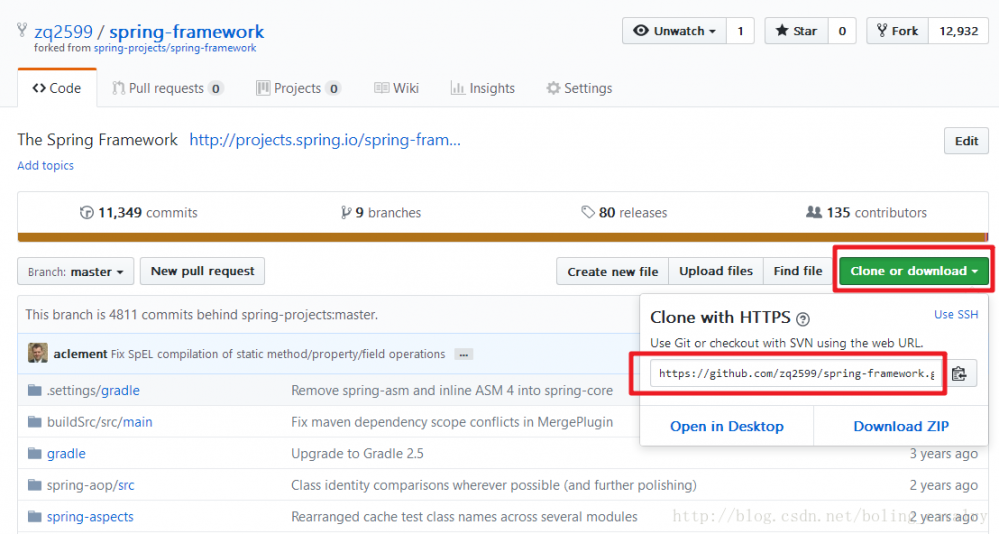Click the Projects board icon
999x534 pixels.
point(263,88)
